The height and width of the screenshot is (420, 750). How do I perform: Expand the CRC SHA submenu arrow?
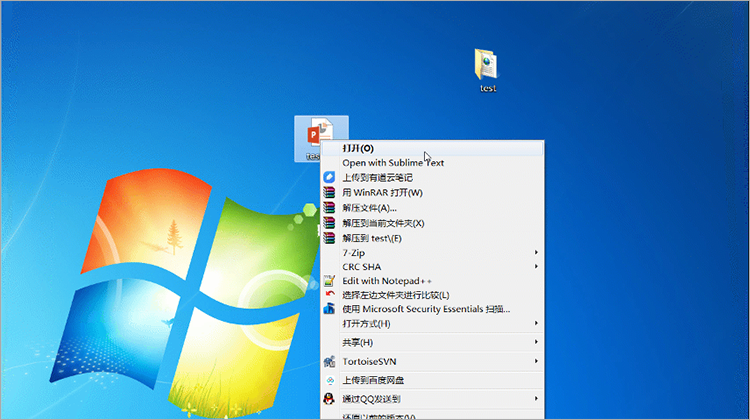(x=536, y=266)
